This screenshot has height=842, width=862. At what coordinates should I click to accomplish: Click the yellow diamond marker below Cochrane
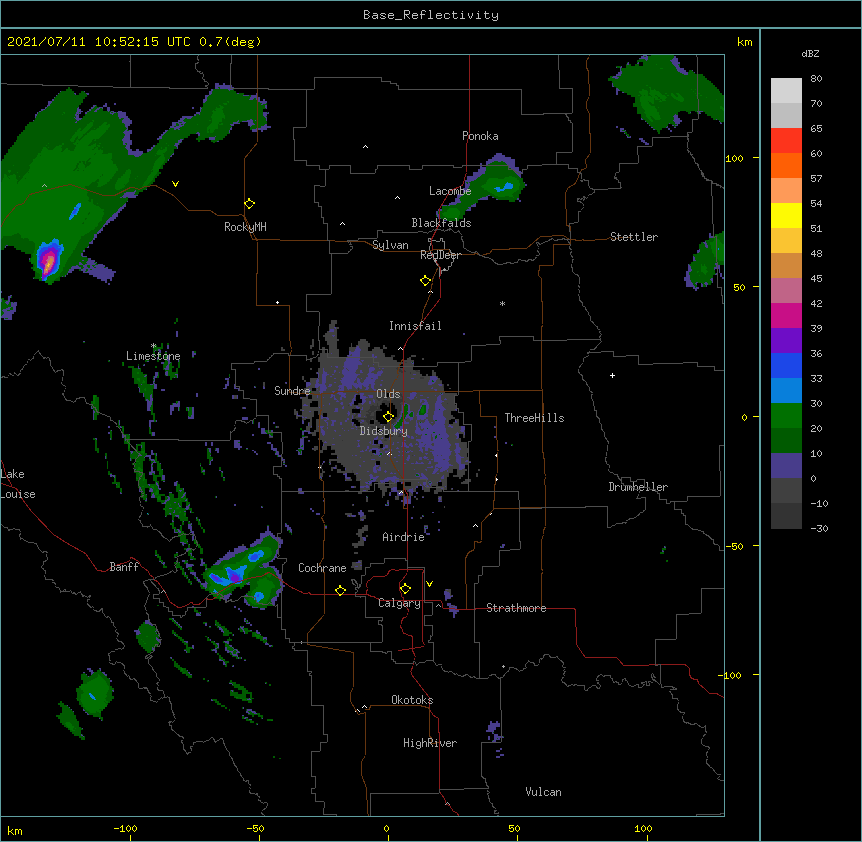[x=340, y=590]
